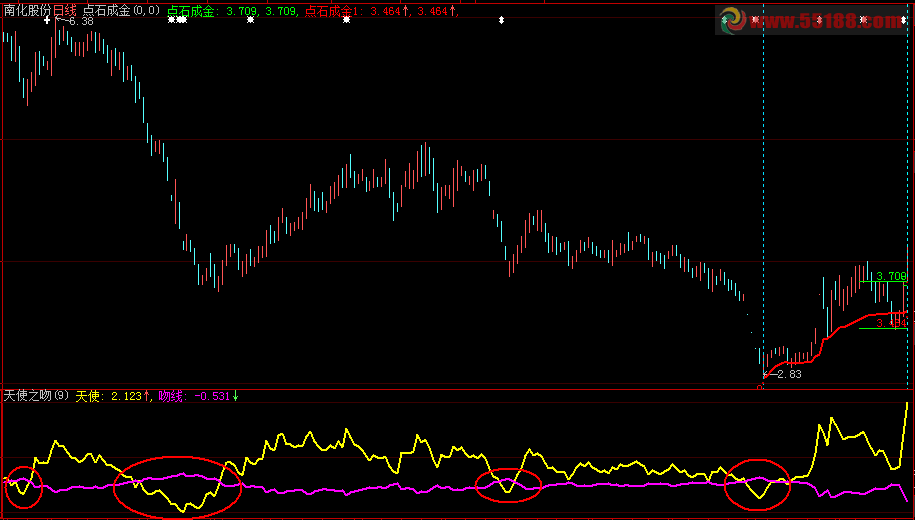Click the third red circled crossover in indicator
This screenshot has width=915, height=520.
[x=508, y=485]
